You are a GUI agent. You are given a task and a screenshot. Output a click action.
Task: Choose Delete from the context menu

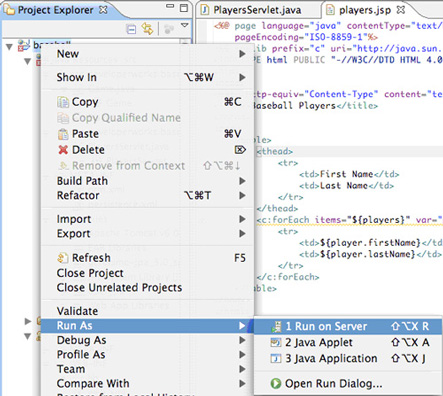pos(147,150)
